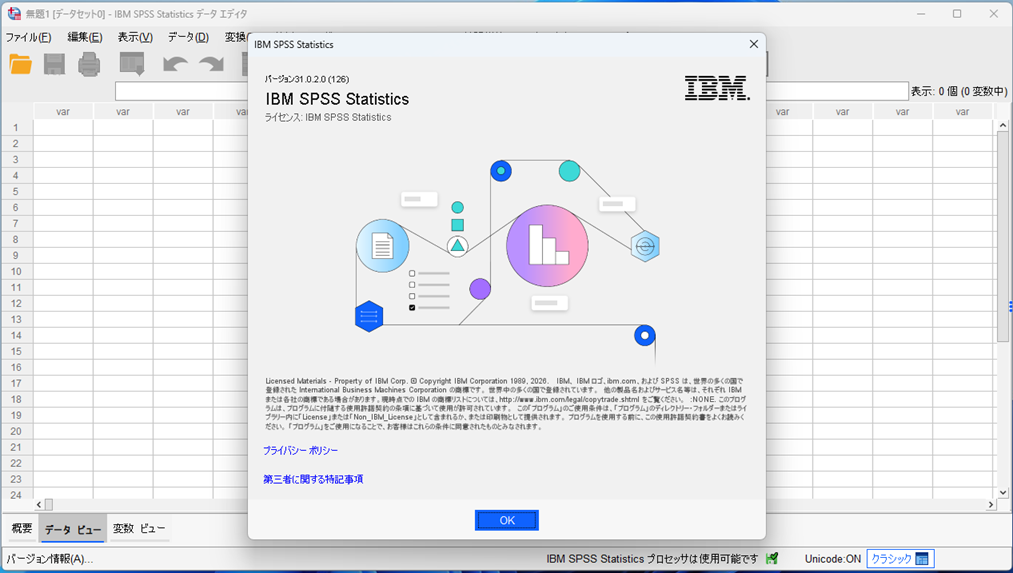This screenshot has width=1013, height=573.
Task: Click the ライセンス: IBM SPSS Statistics line
Action: [328, 117]
